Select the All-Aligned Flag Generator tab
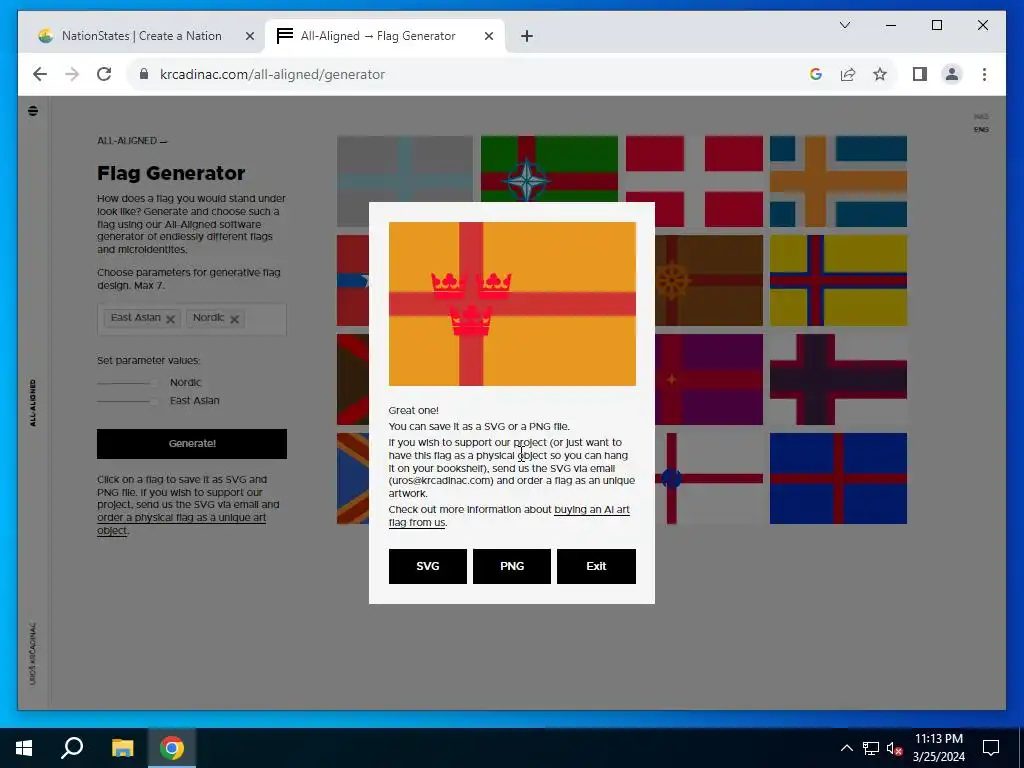 (x=377, y=36)
